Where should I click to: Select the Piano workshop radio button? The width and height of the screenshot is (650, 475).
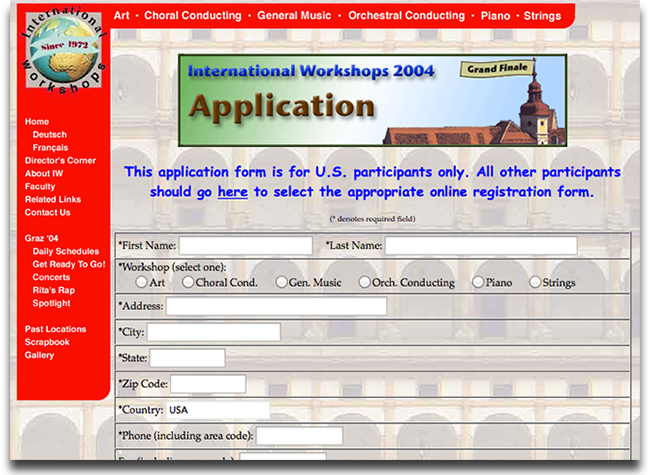(478, 282)
